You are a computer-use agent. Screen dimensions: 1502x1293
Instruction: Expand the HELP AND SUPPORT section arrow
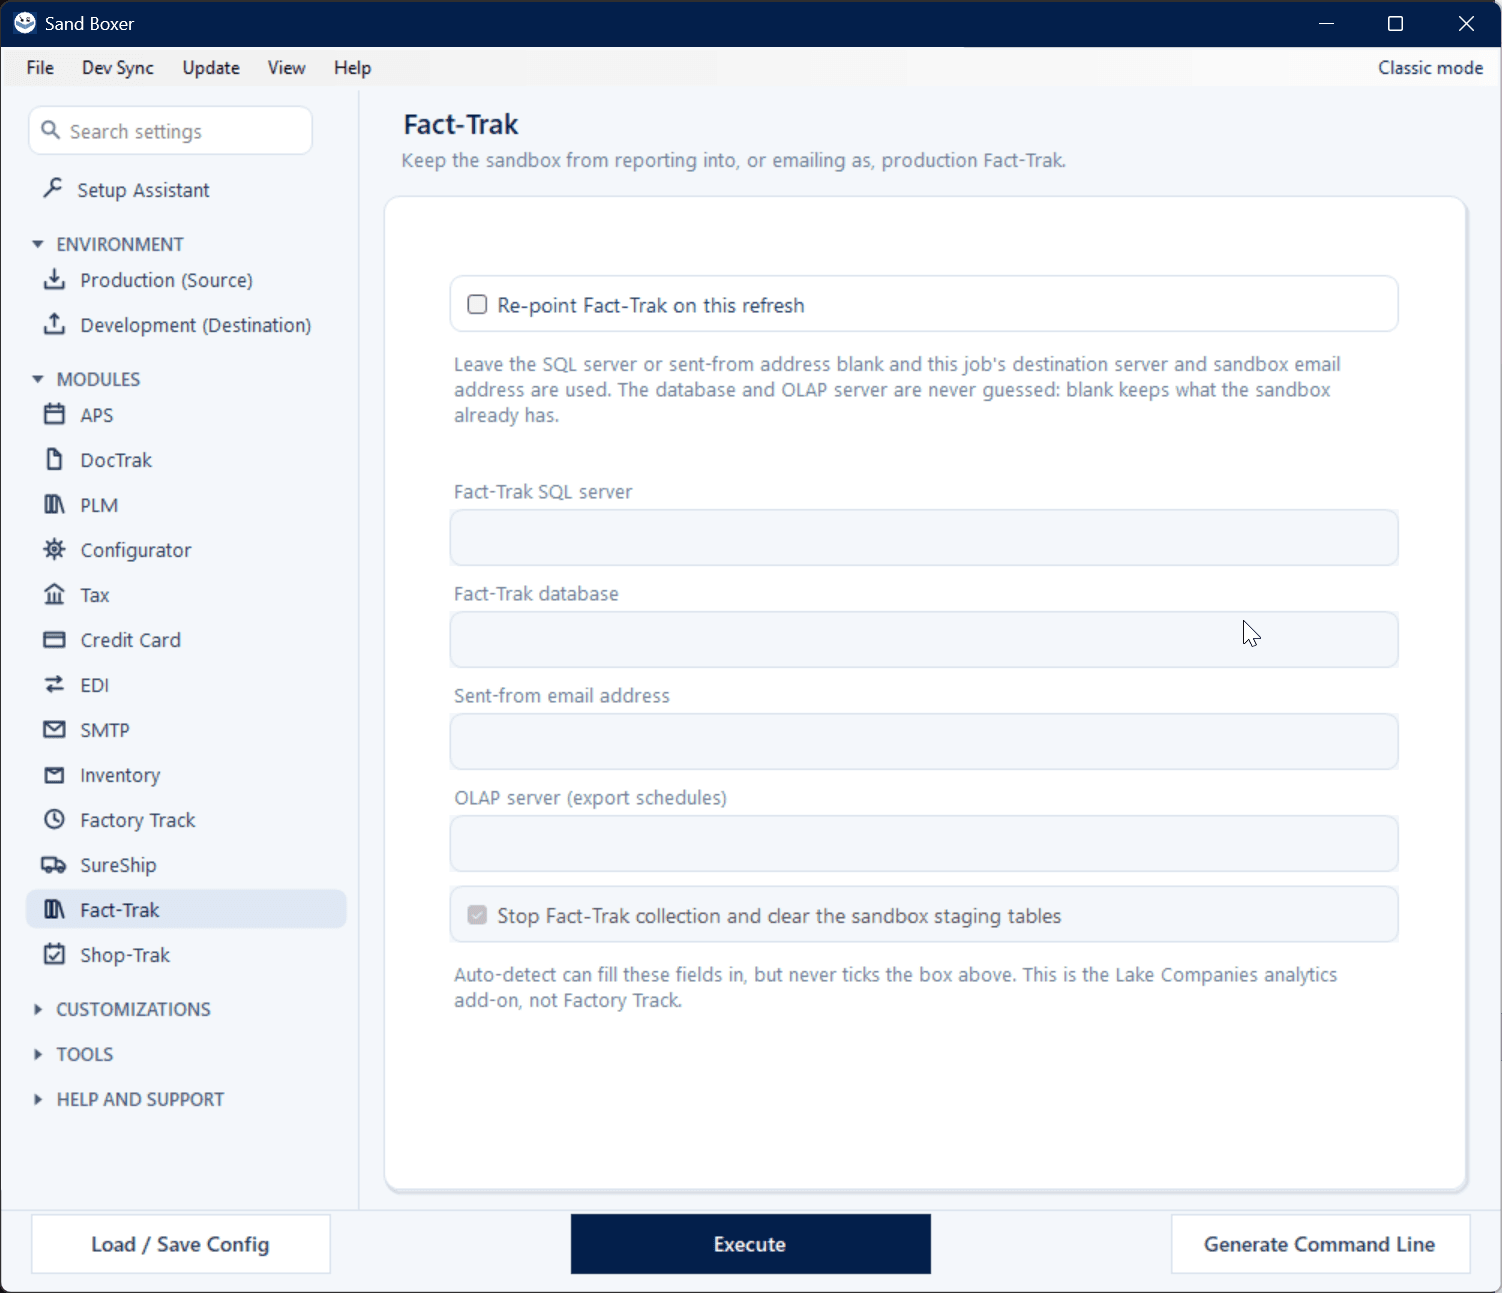[38, 1099]
